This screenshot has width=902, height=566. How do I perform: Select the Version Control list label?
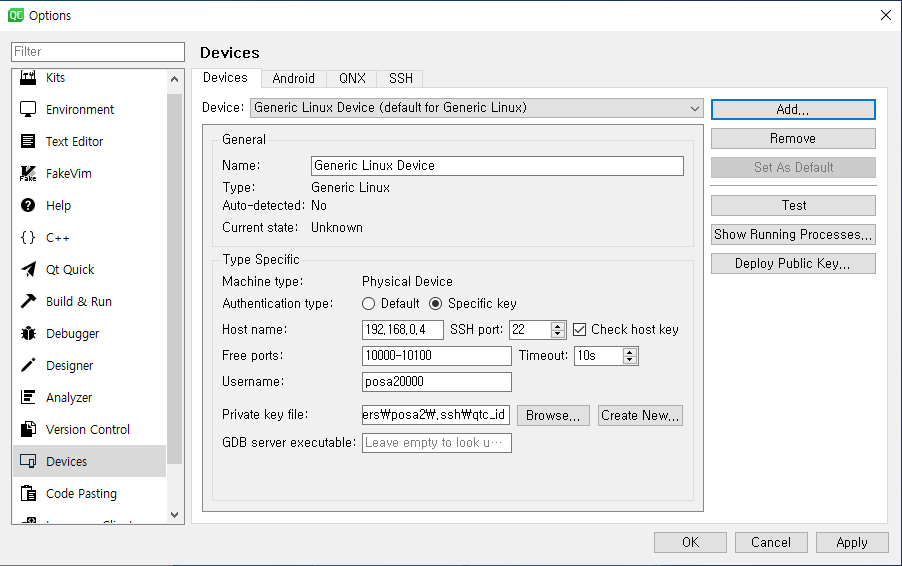click(x=88, y=430)
